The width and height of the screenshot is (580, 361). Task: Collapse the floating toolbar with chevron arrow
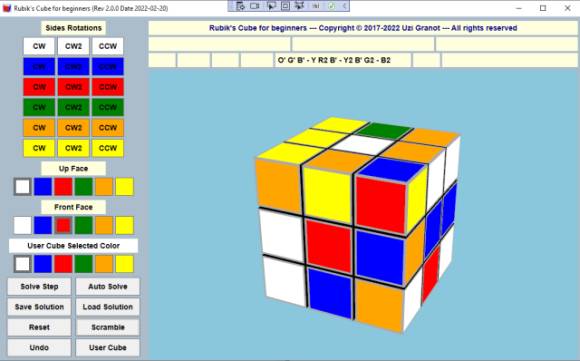click(x=344, y=6)
